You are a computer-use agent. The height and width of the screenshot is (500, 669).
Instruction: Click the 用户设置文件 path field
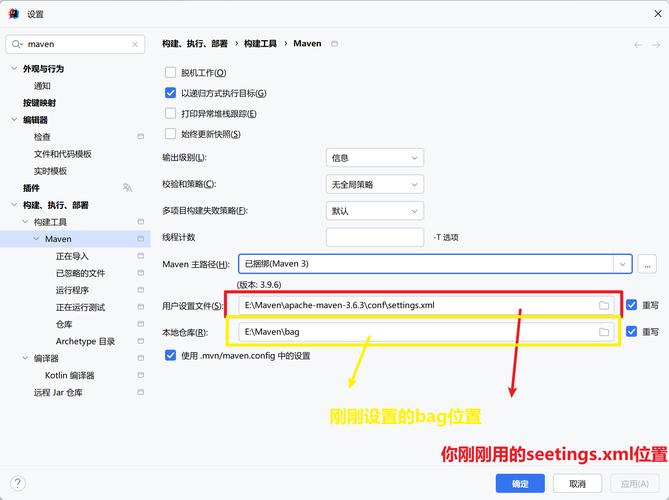[x=426, y=305]
